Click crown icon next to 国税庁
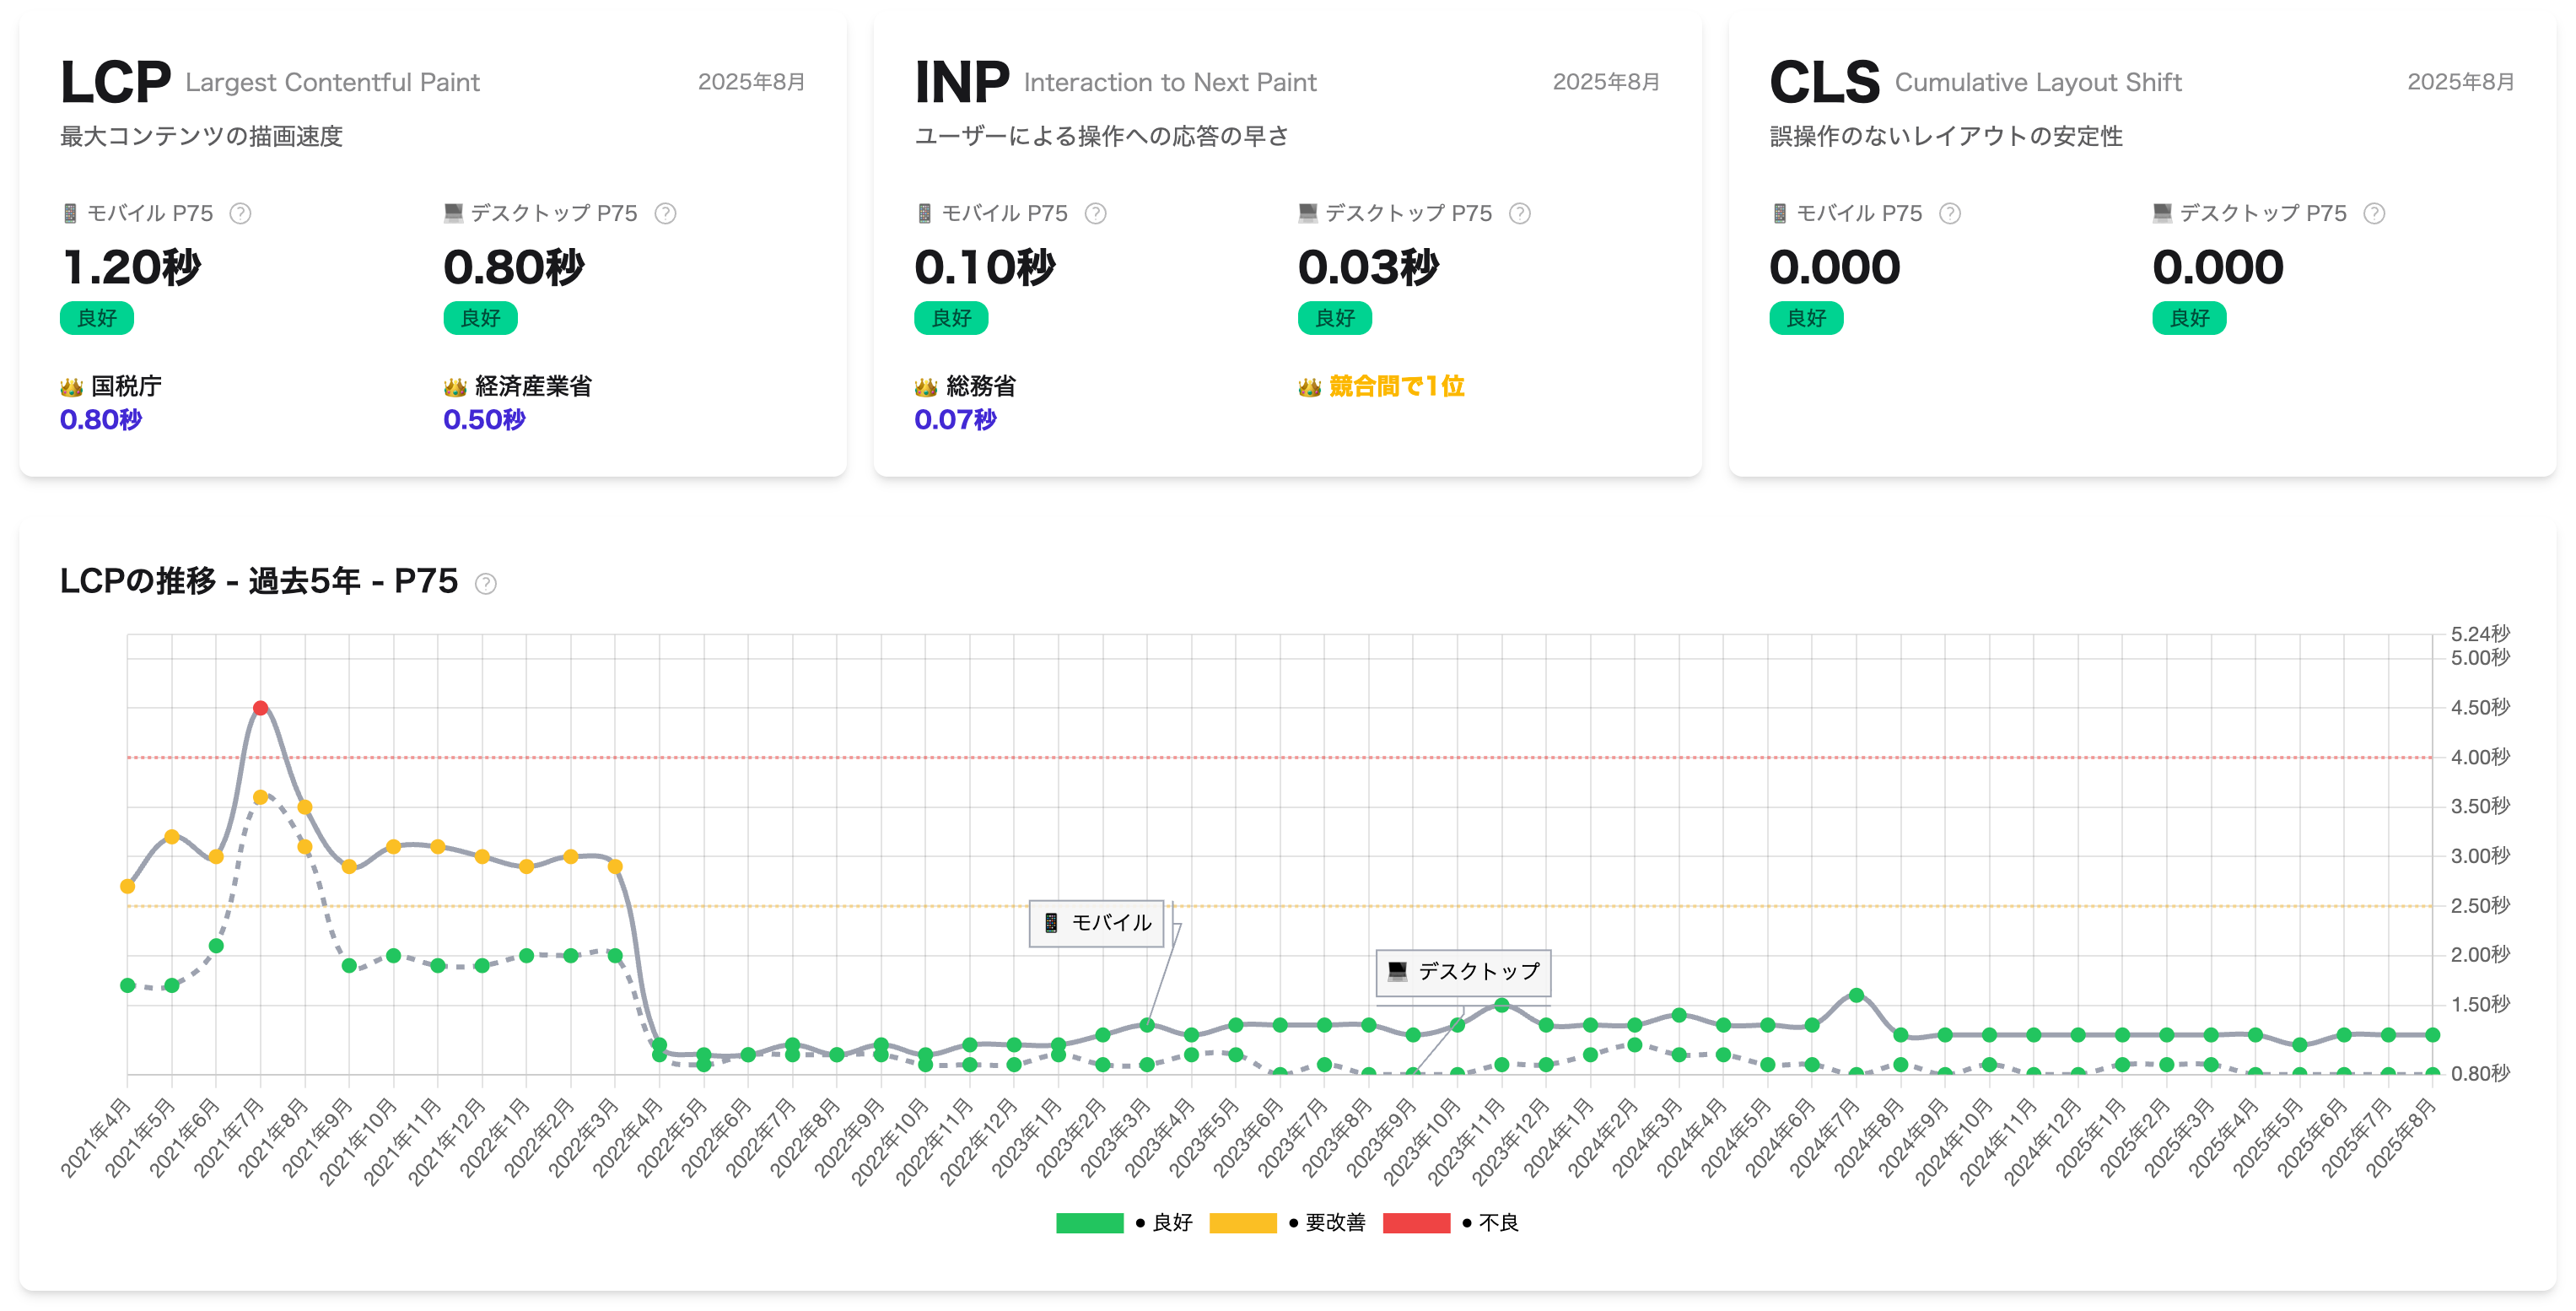Image resolution: width=2576 pixels, height=1311 pixels. pyautogui.click(x=71, y=387)
